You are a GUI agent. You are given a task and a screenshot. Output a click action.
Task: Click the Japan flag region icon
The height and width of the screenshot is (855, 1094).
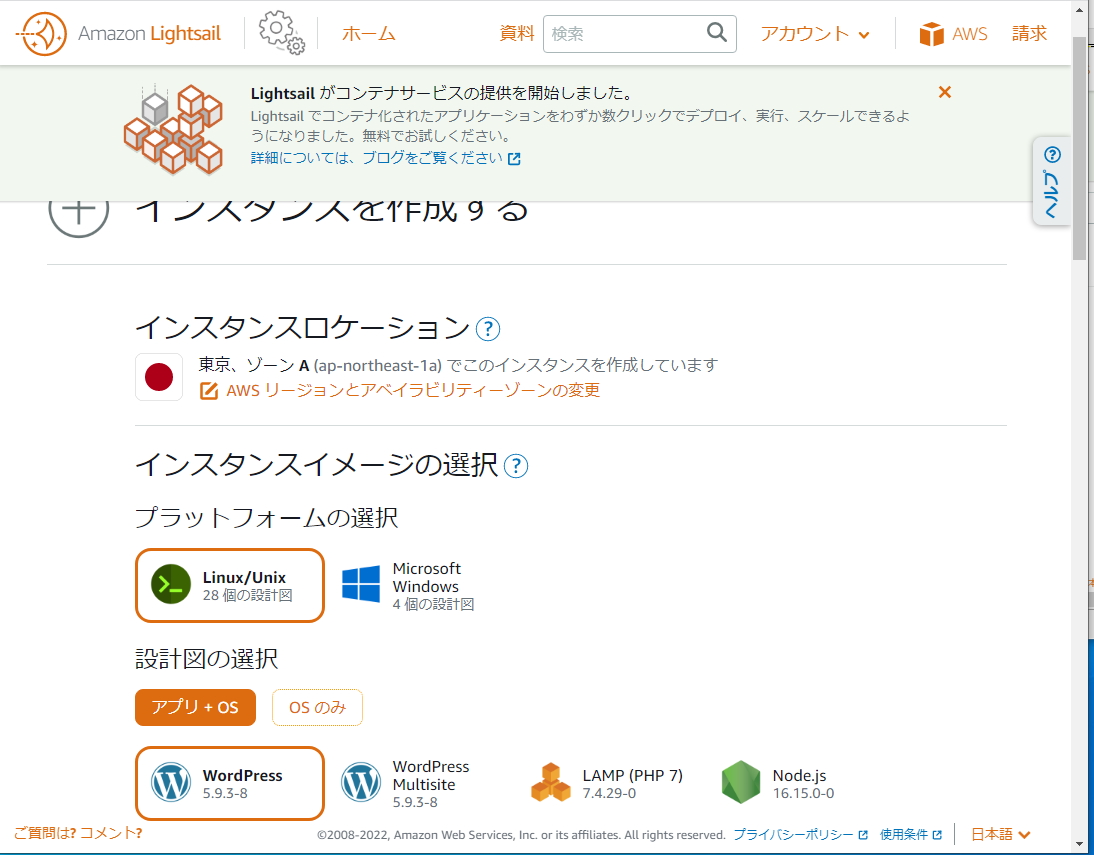pos(159,377)
